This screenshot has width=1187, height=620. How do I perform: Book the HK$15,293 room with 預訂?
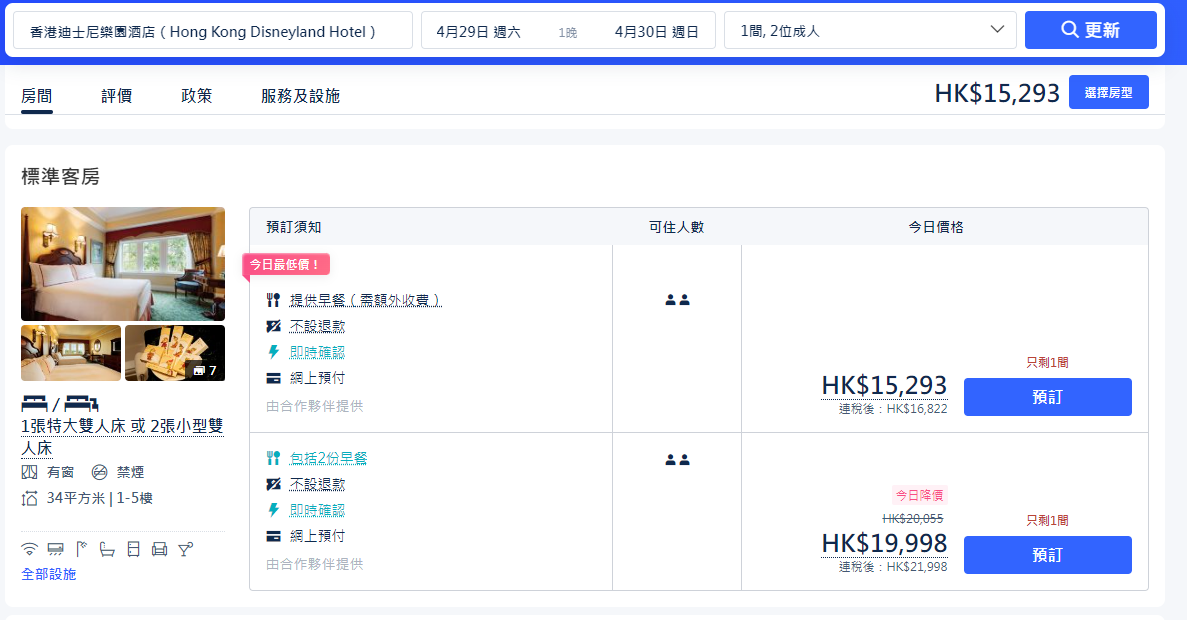pyautogui.click(x=1047, y=397)
